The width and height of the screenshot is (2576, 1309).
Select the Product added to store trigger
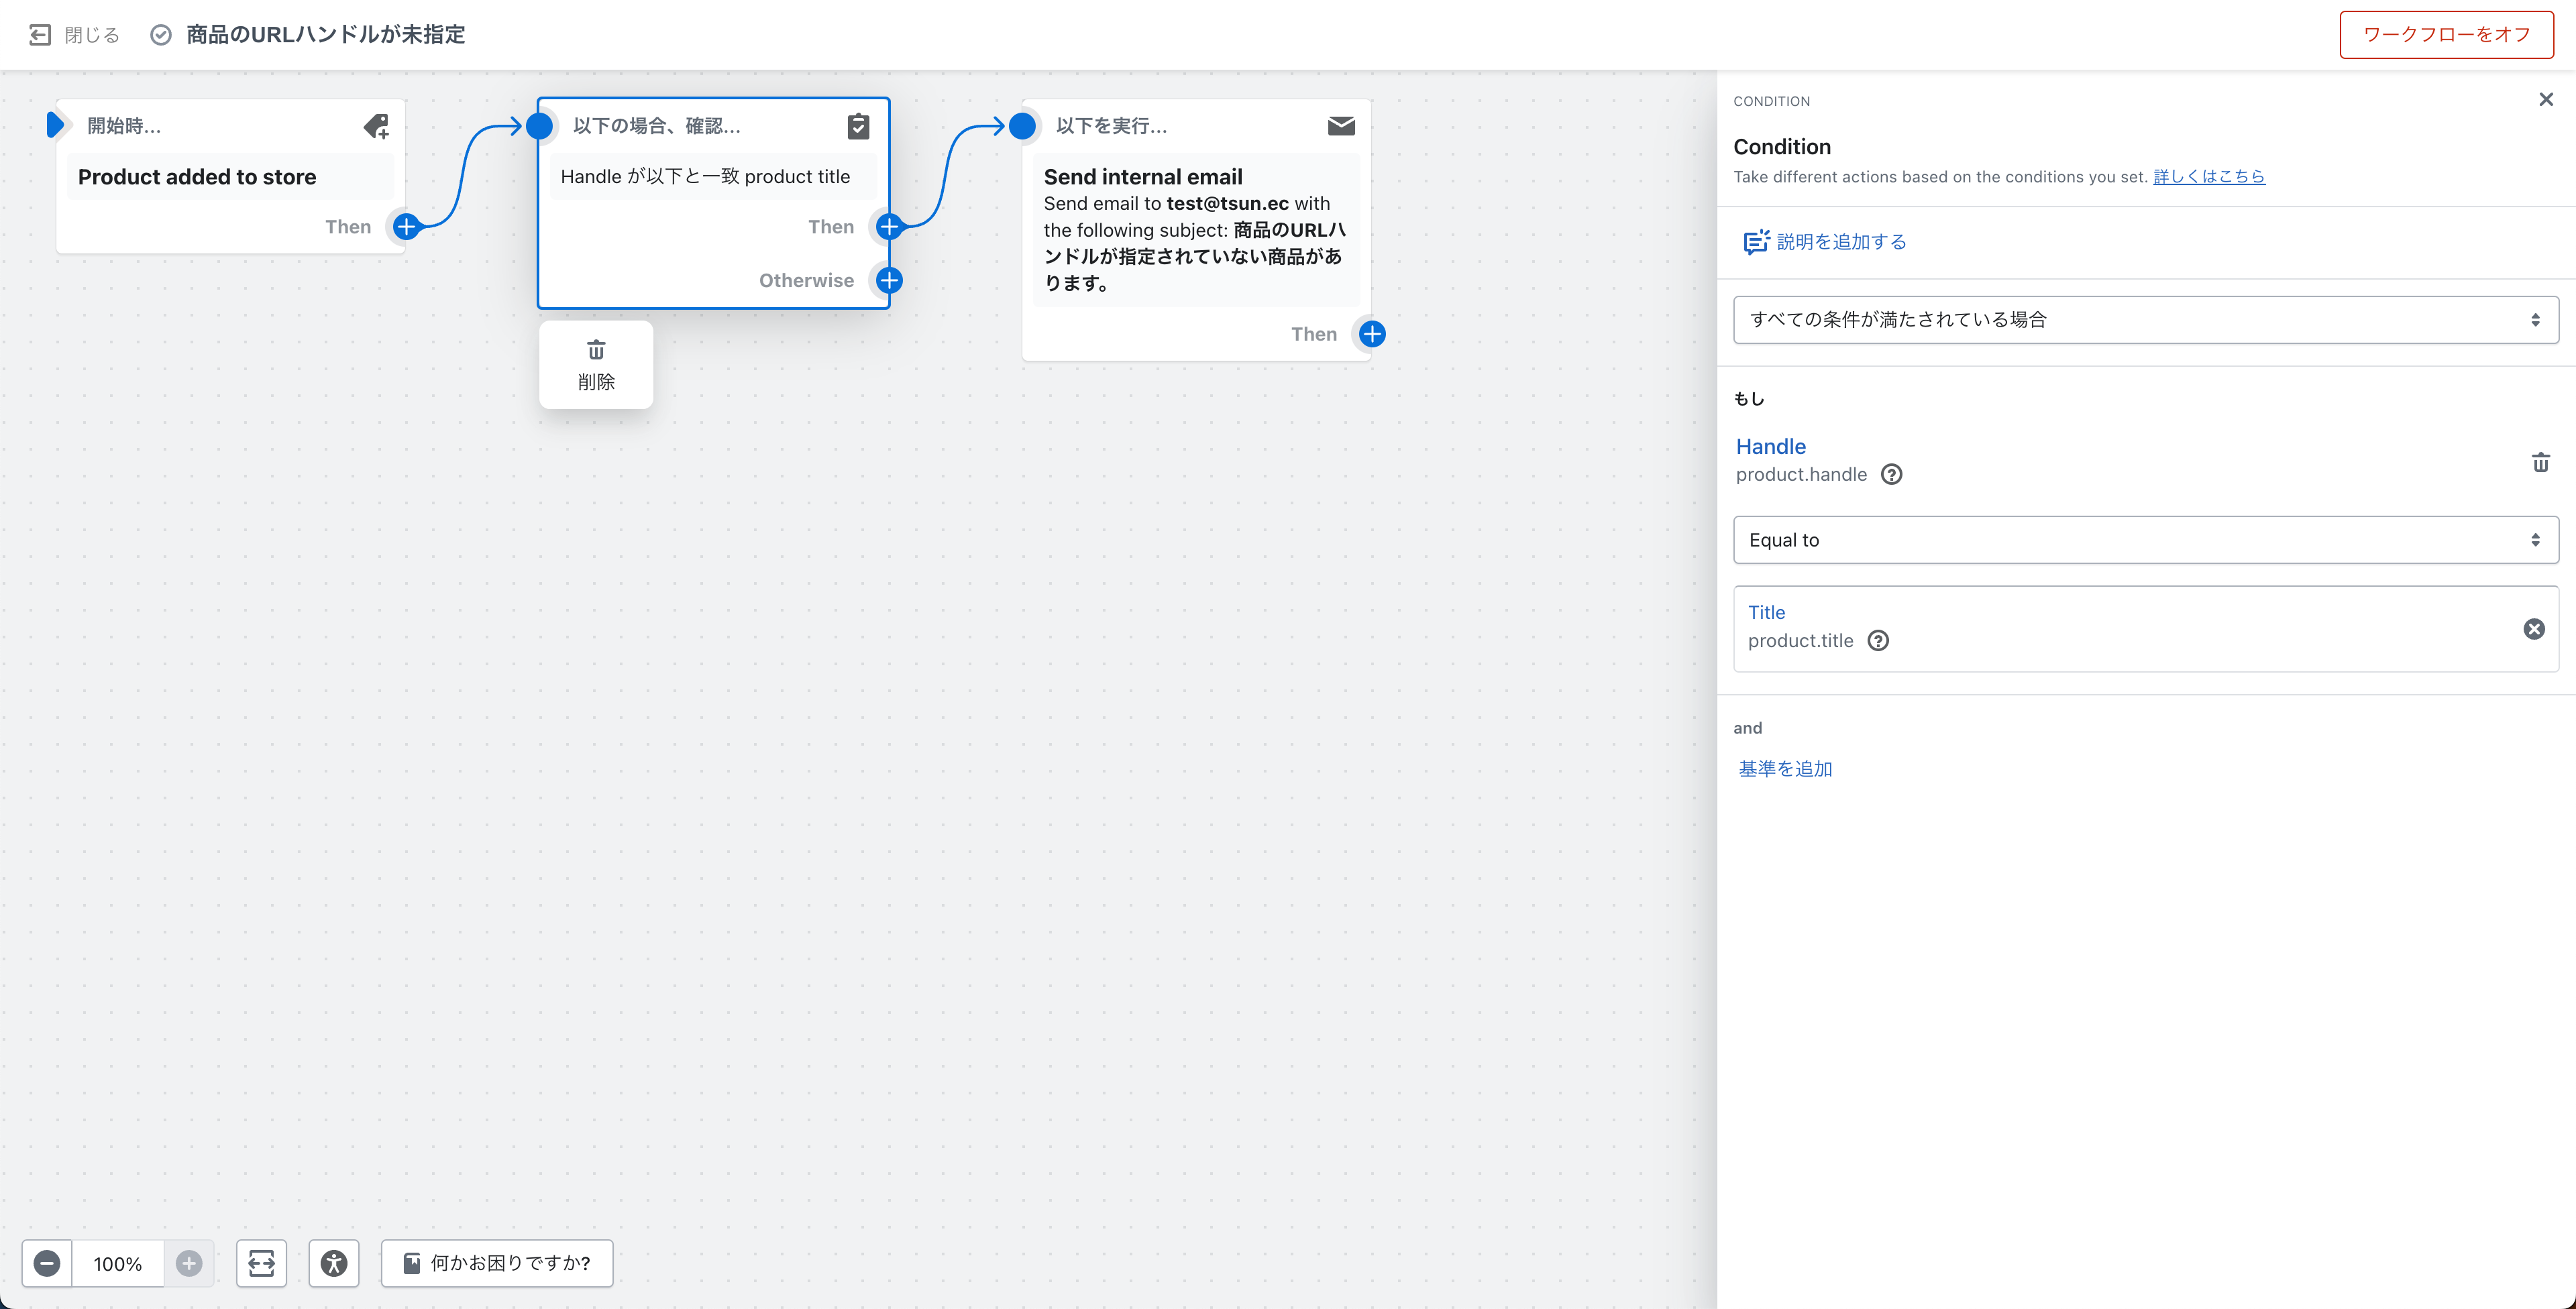pyautogui.click(x=230, y=177)
